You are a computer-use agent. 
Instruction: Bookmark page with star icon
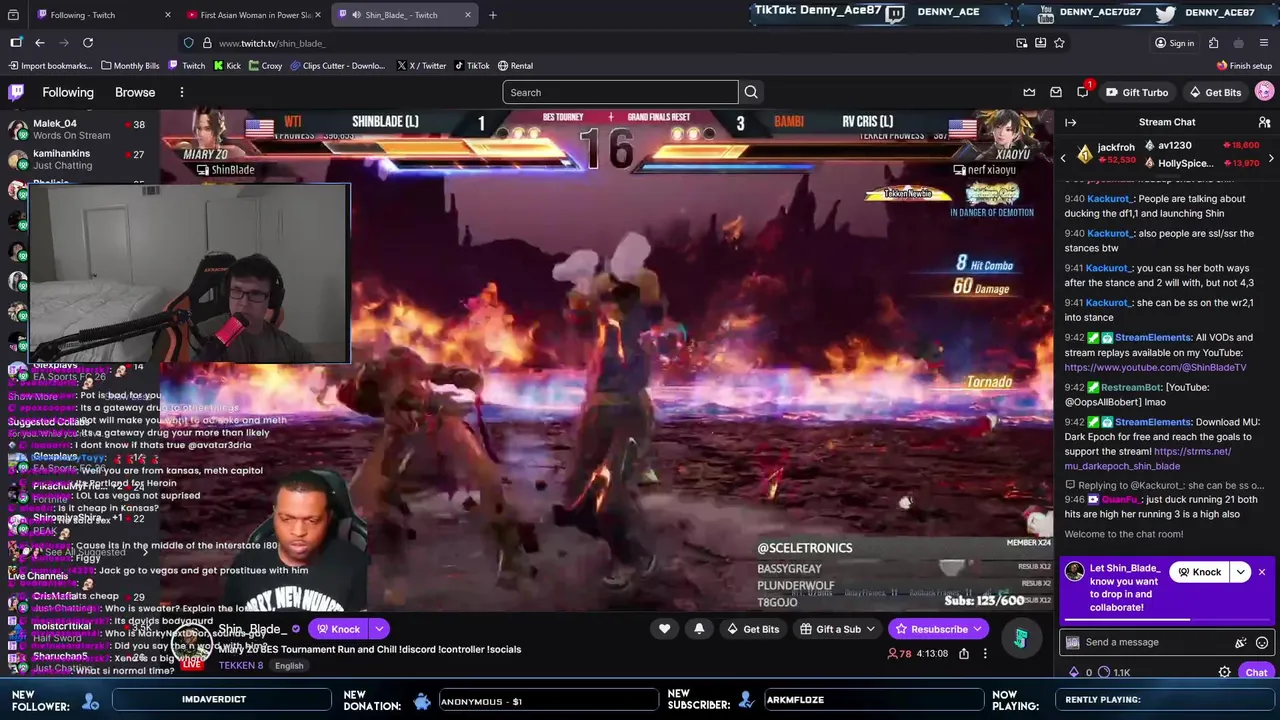point(1059,43)
